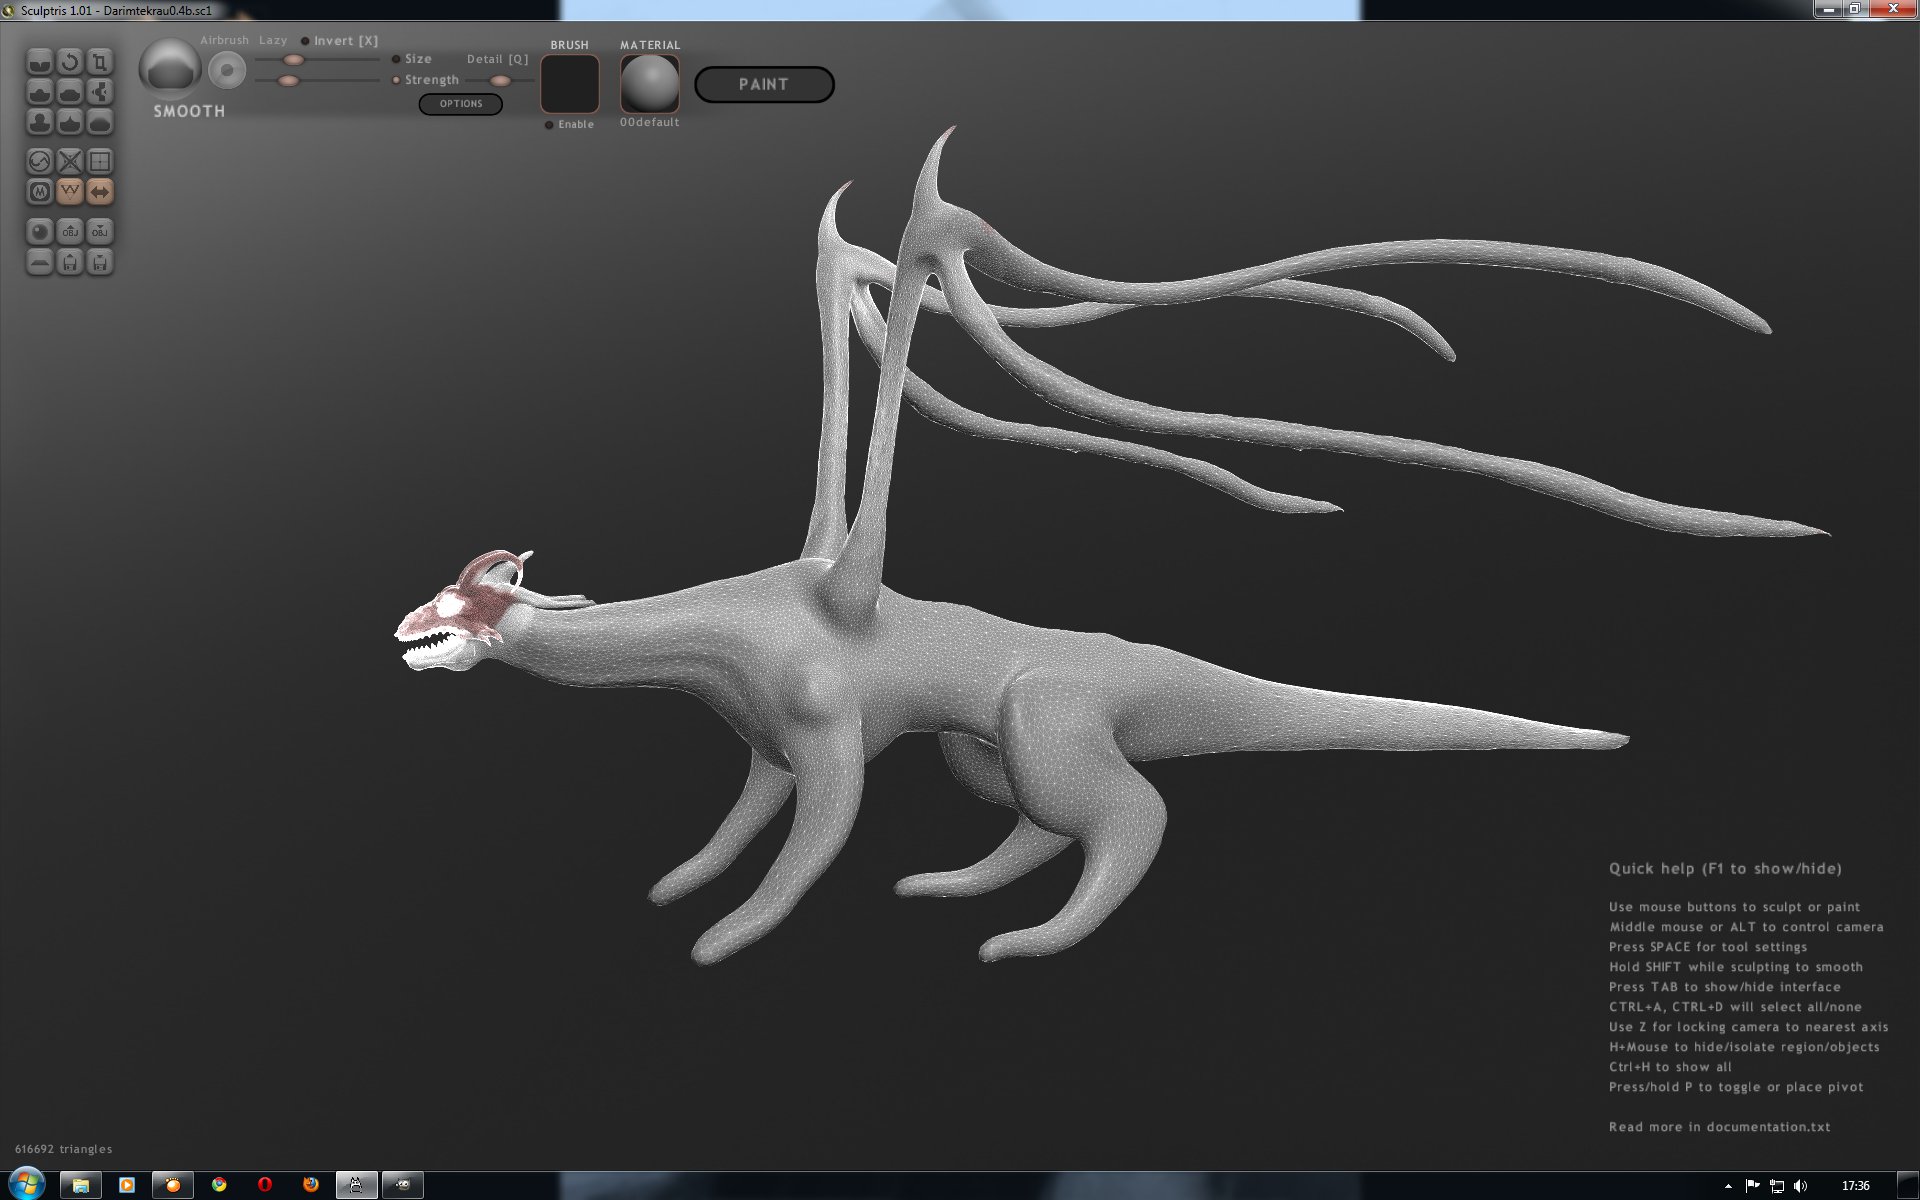The height and width of the screenshot is (1200, 1920).
Task: Select the Rotate tool
Action: (70, 62)
